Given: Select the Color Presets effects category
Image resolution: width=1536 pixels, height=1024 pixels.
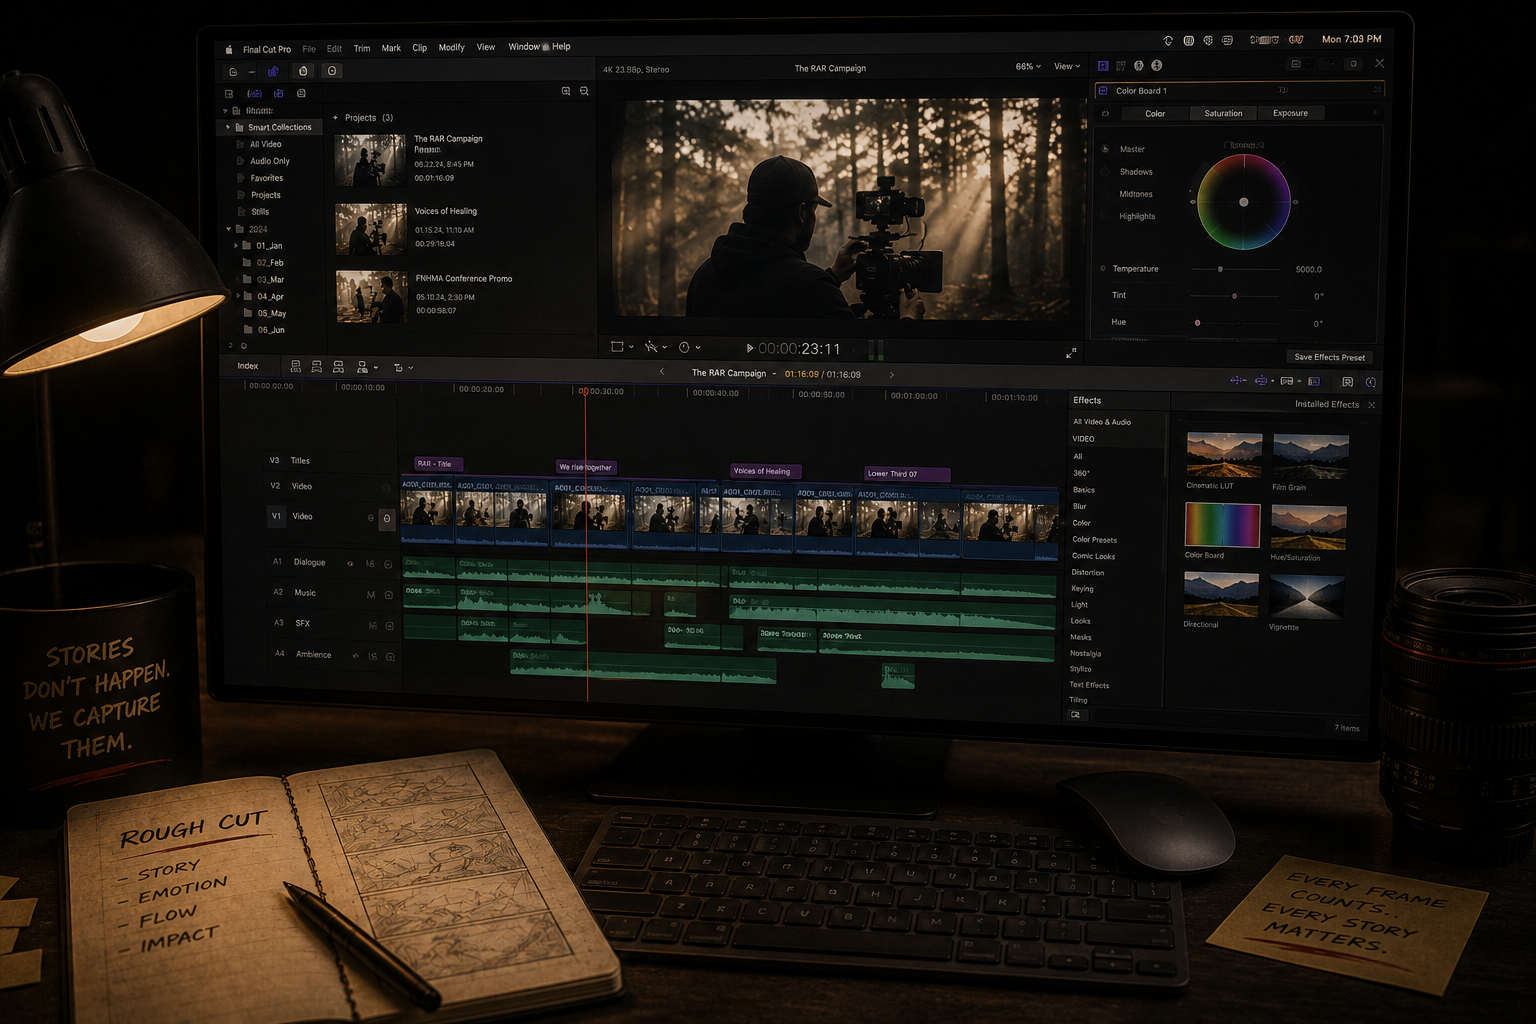Looking at the screenshot, I should coord(1095,540).
